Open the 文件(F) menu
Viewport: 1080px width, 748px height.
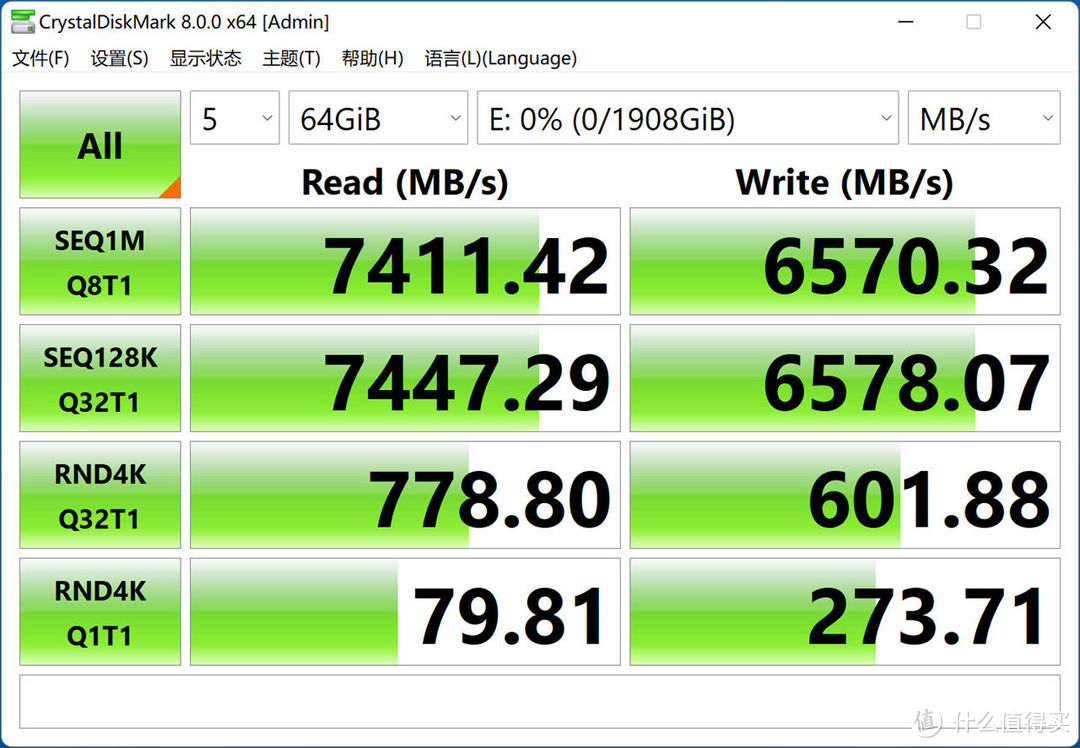coord(41,58)
